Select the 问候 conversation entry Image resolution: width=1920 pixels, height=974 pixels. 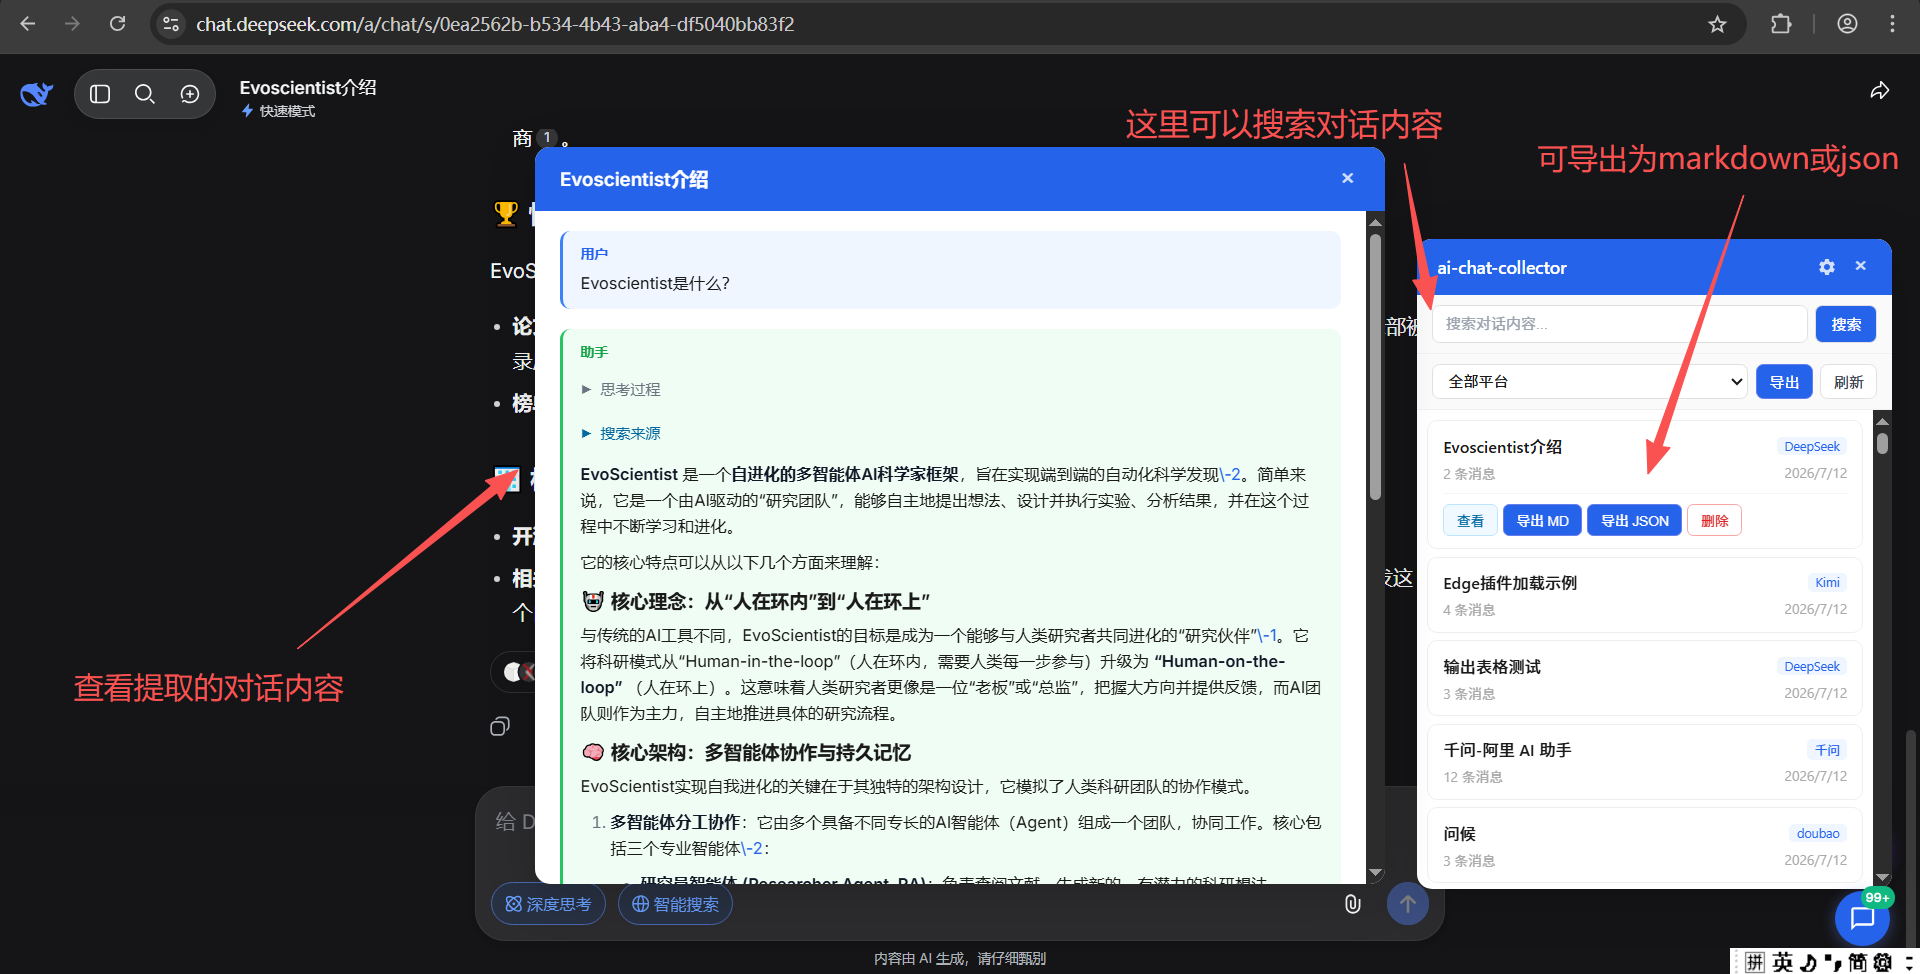pos(1645,846)
